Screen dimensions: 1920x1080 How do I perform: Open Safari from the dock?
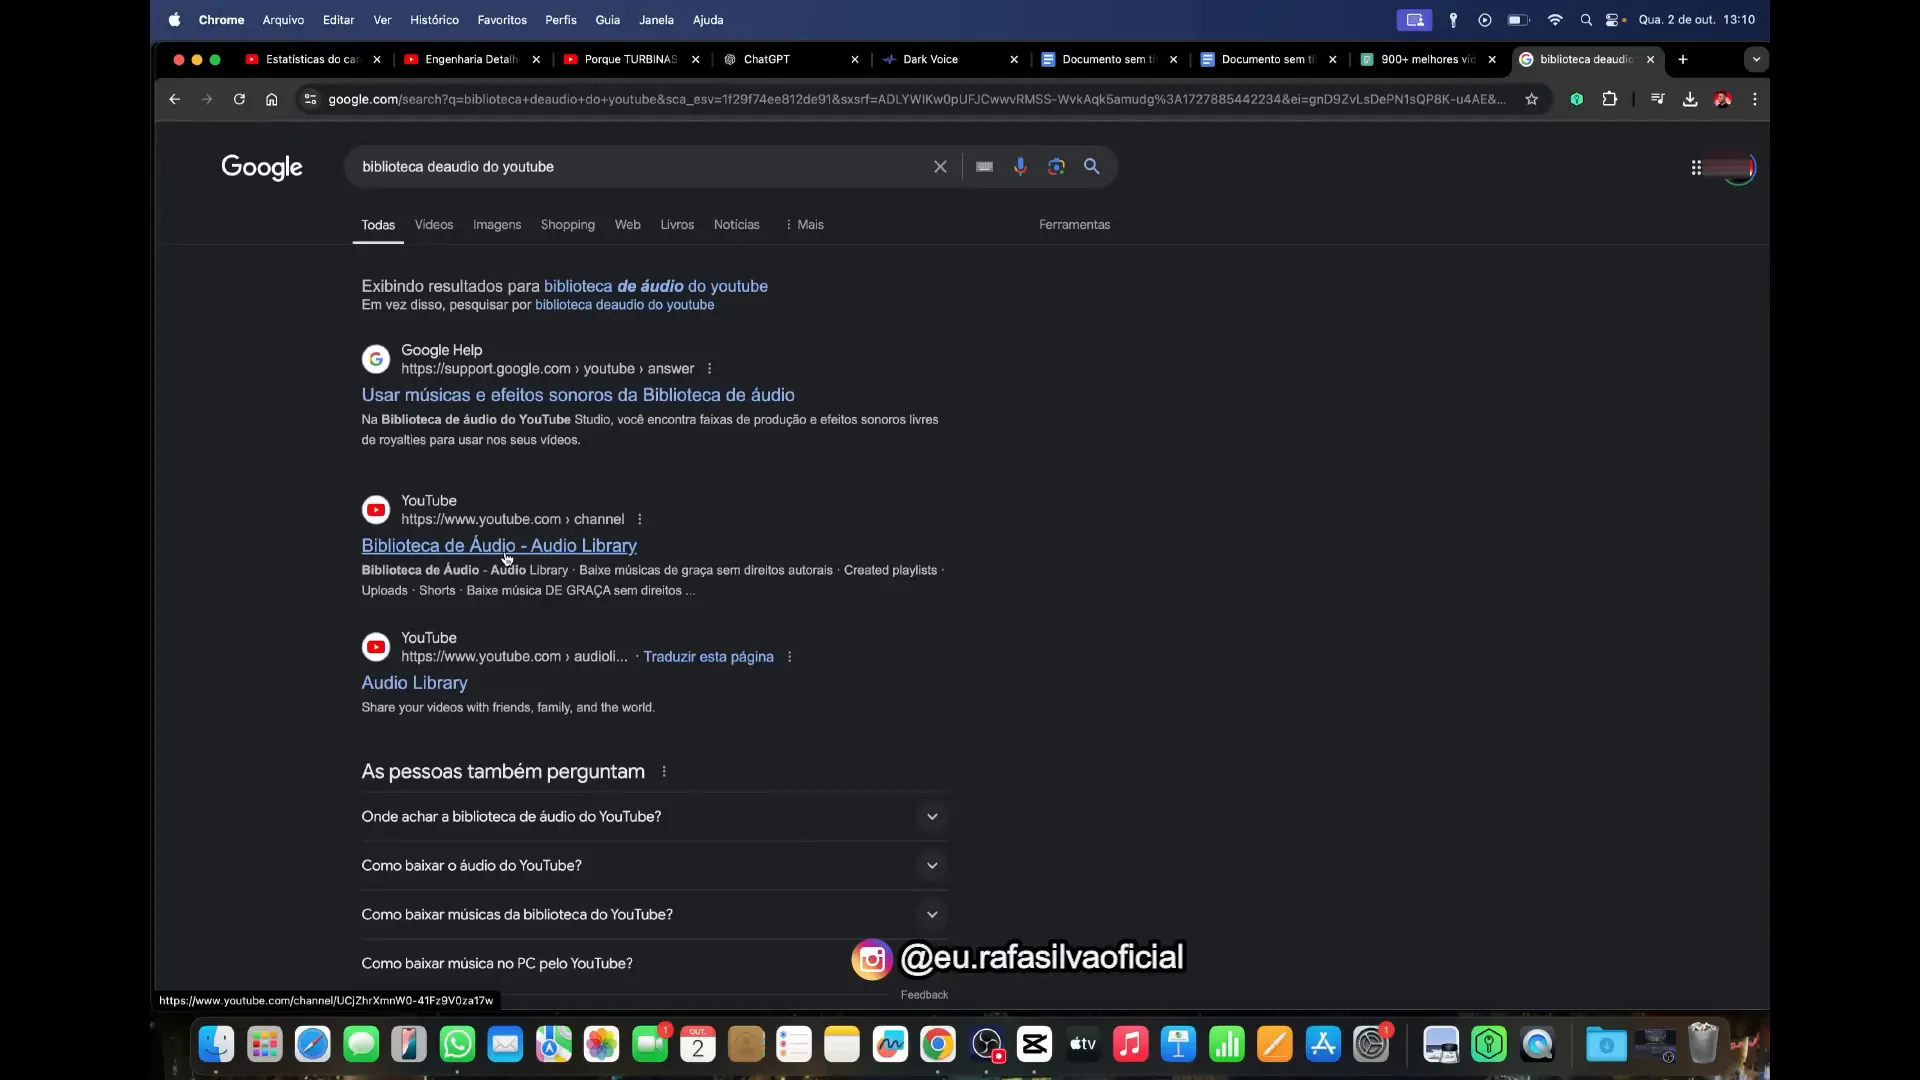(312, 1045)
